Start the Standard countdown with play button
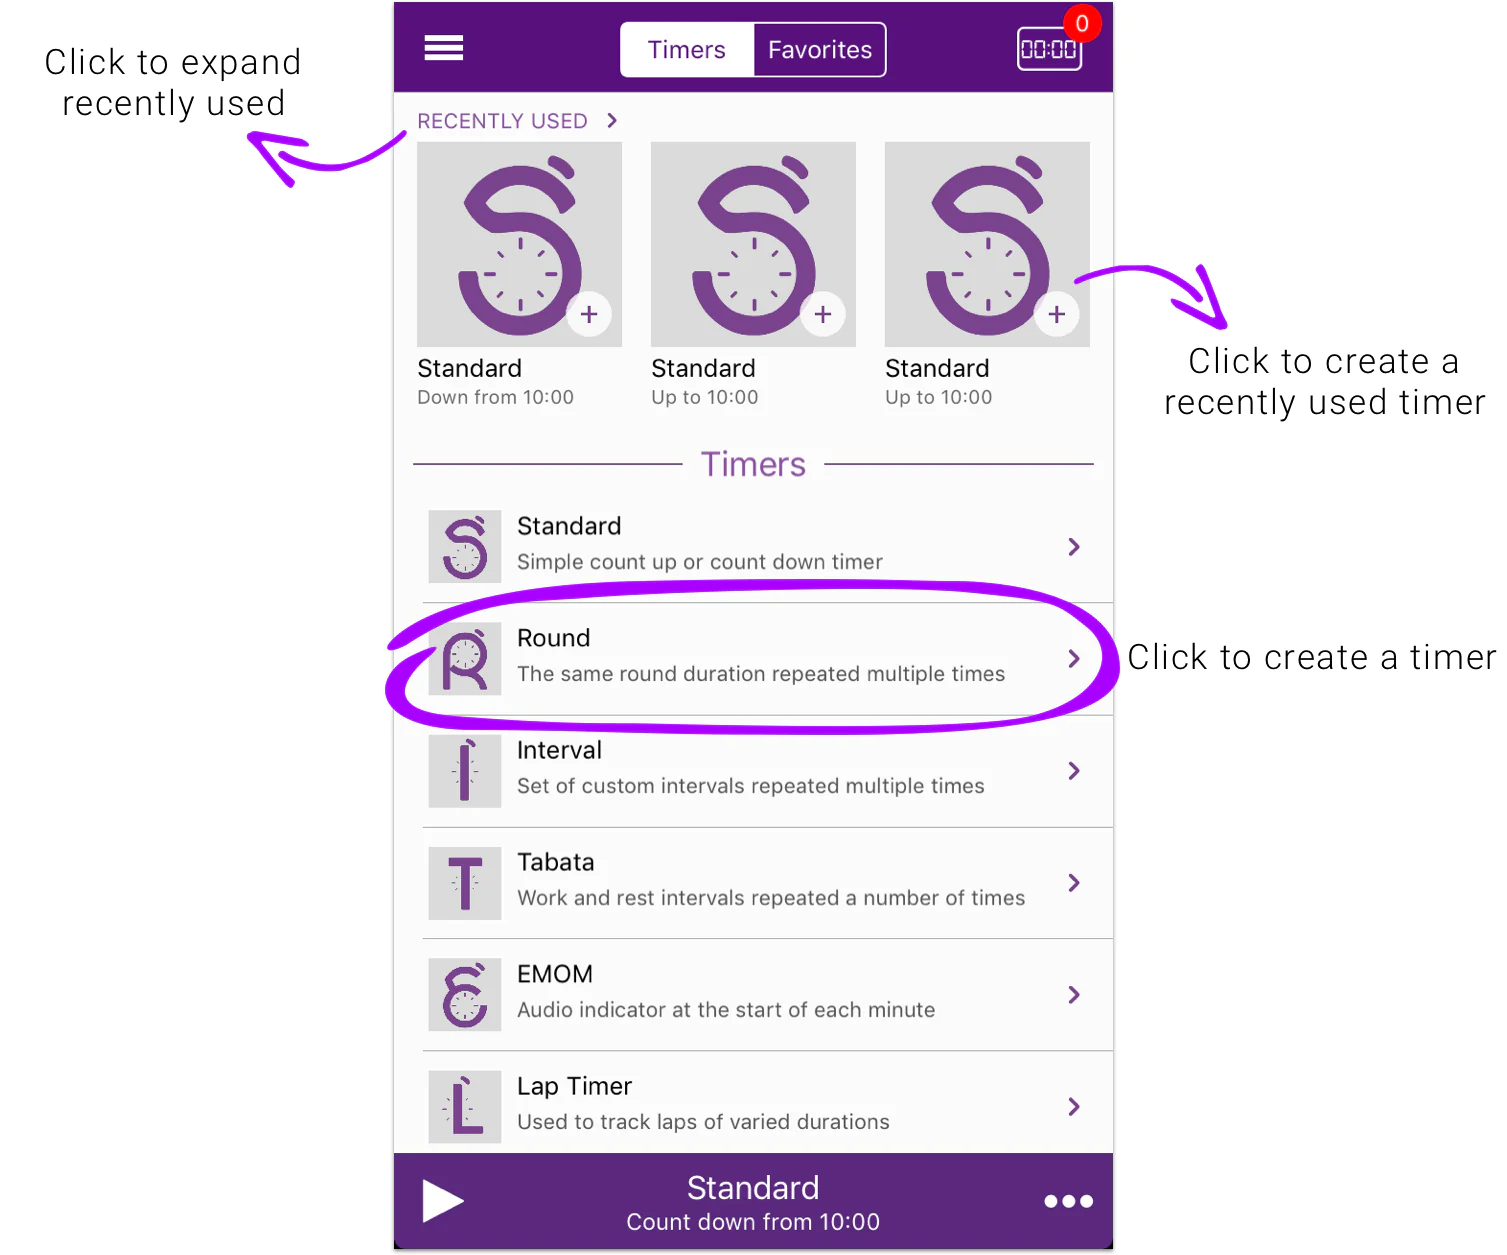Screen dimensions: 1507x1255 (x=442, y=1201)
